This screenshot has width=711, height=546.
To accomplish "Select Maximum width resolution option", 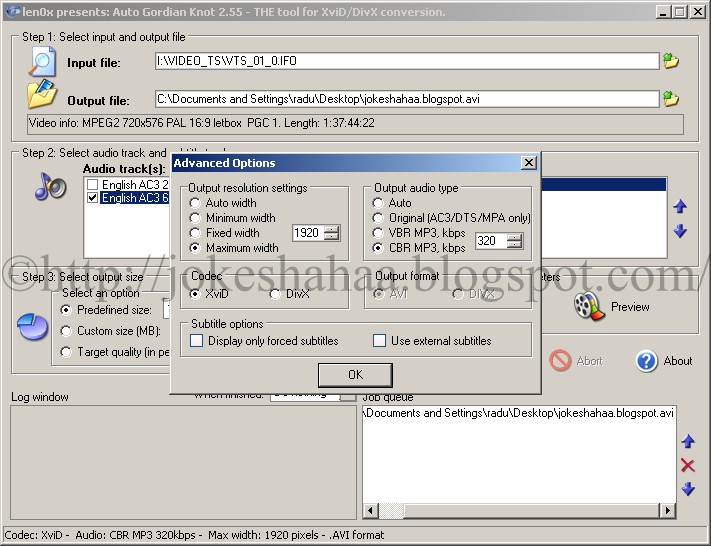I will point(195,248).
